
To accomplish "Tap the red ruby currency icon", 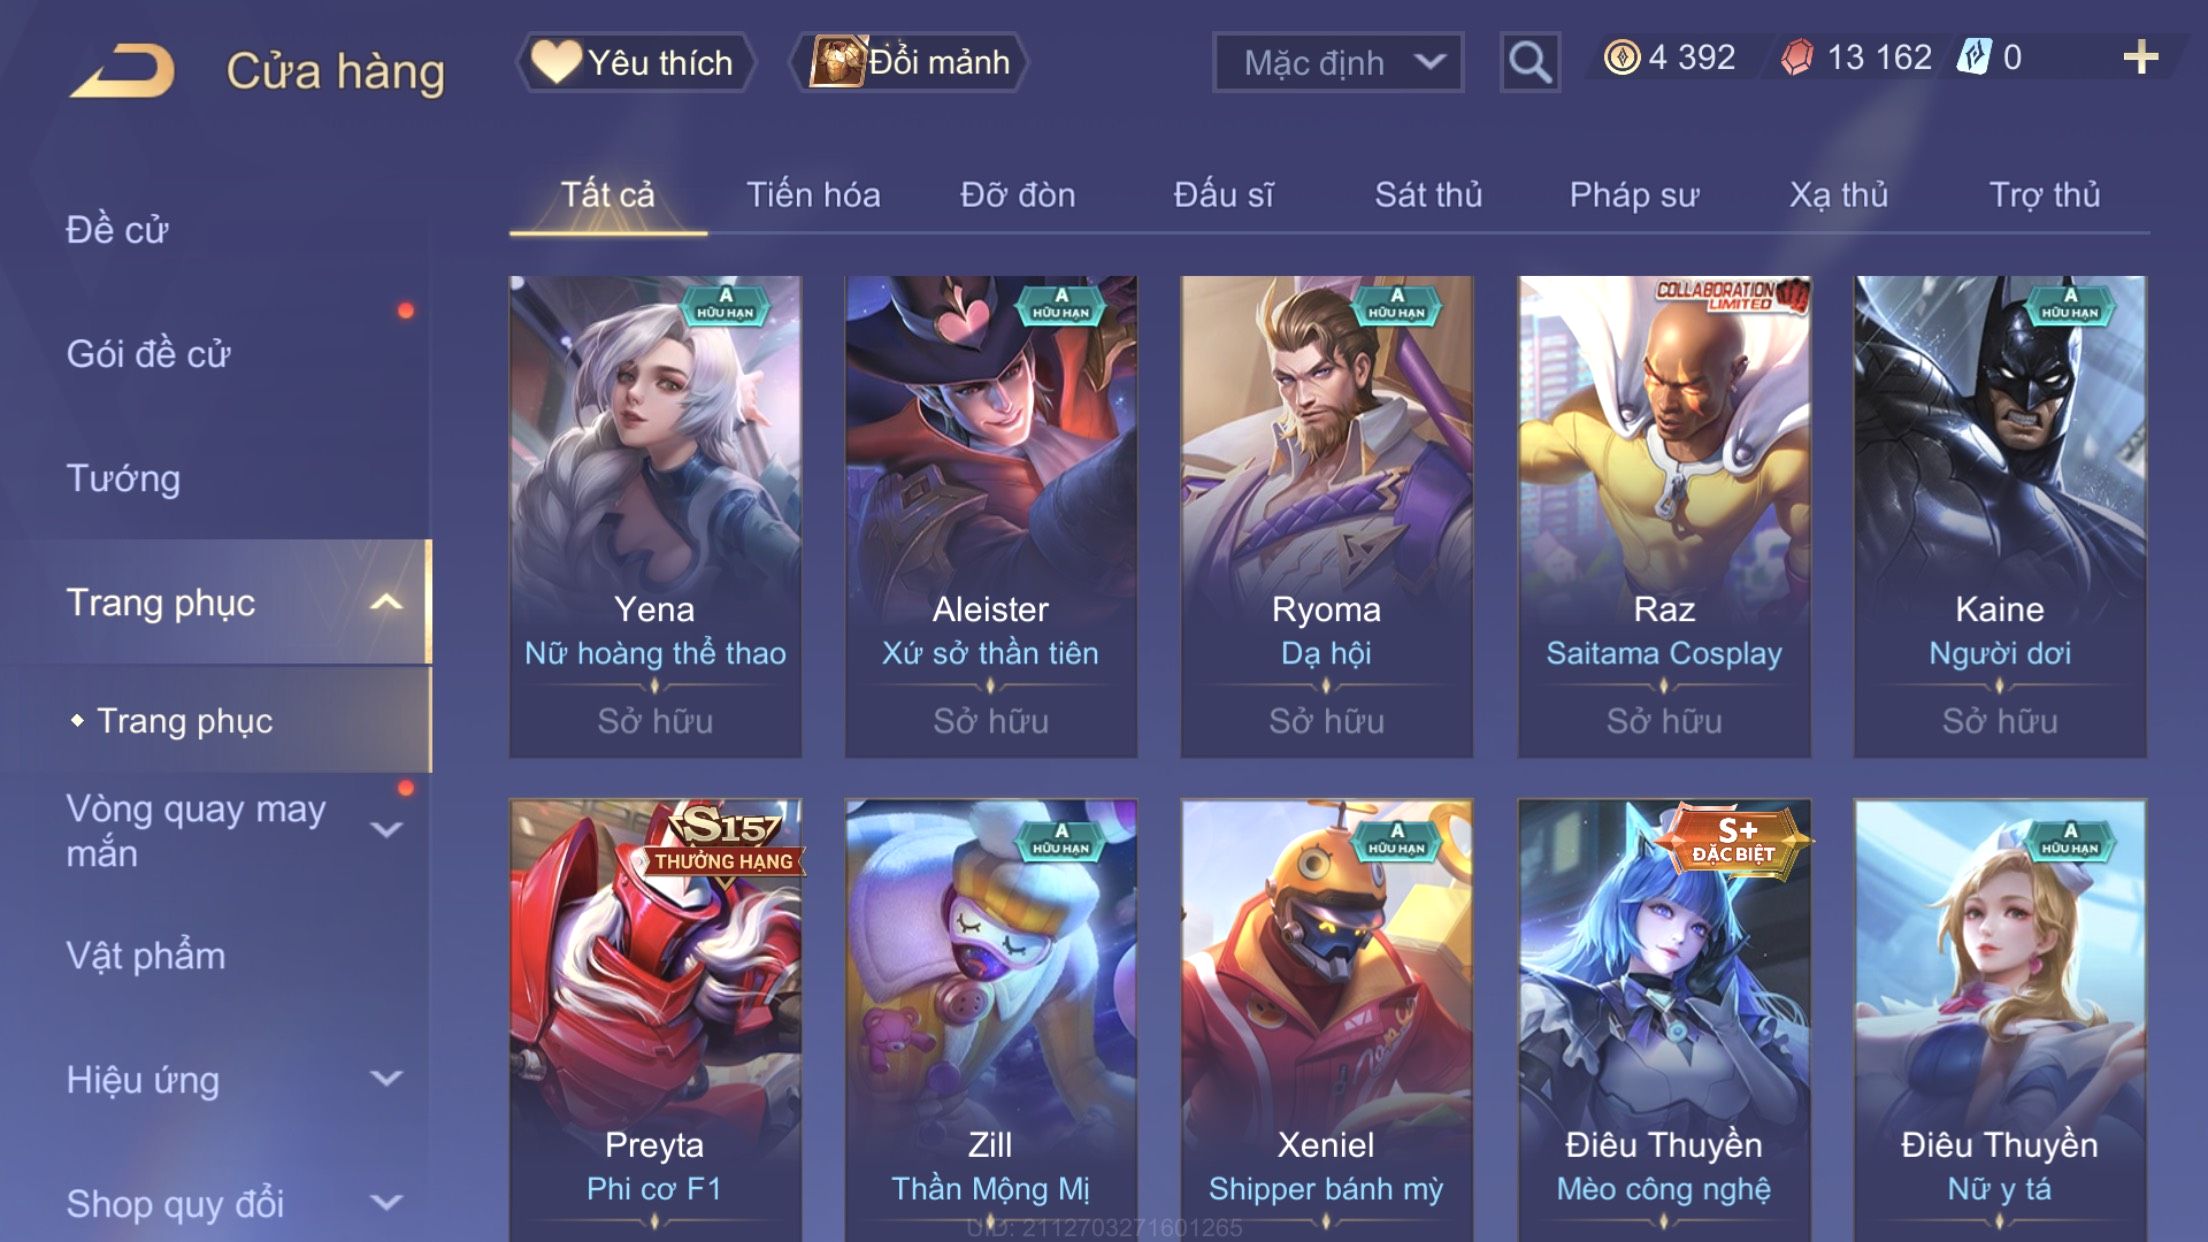I will [x=1797, y=57].
